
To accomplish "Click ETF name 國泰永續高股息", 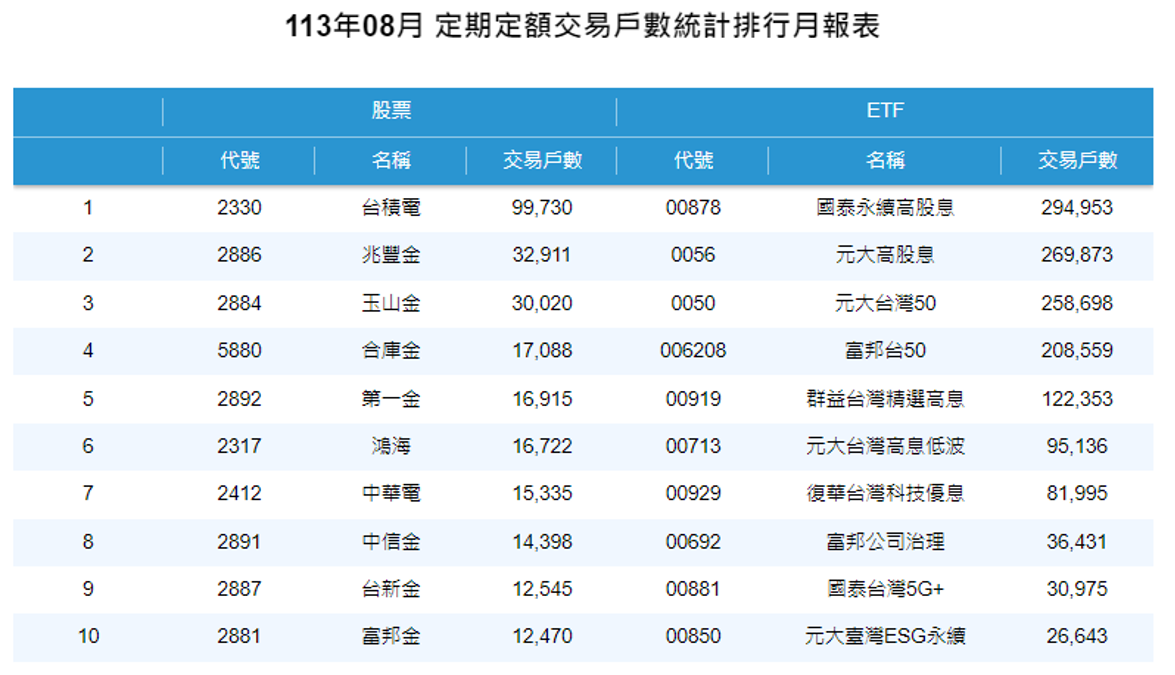I will pyautogui.click(x=885, y=208).
